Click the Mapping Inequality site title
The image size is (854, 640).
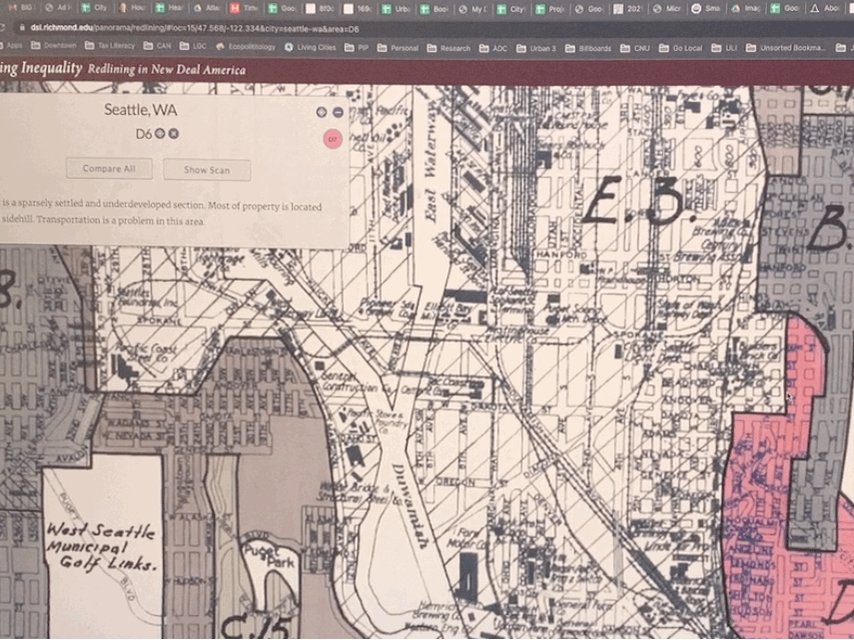pyautogui.click(x=41, y=68)
